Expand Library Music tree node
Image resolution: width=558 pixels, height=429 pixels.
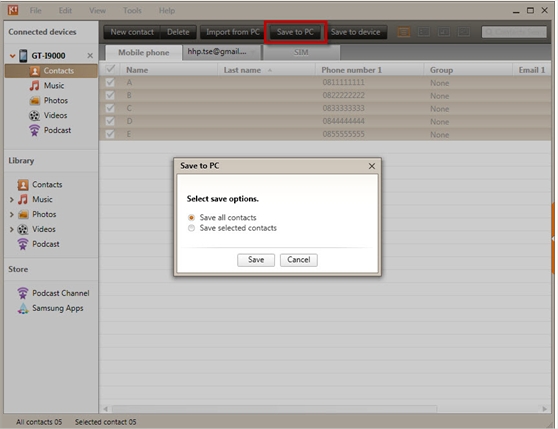tap(11, 200)
